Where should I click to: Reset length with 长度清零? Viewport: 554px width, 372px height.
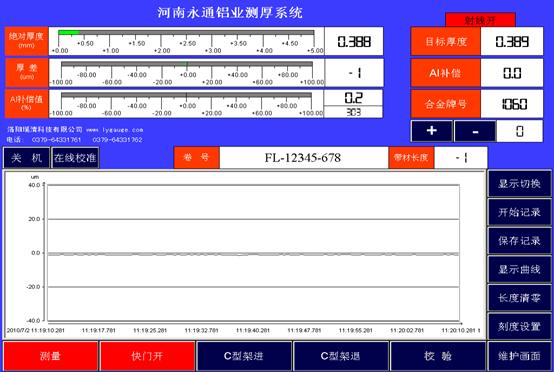[x=519, y=298]
